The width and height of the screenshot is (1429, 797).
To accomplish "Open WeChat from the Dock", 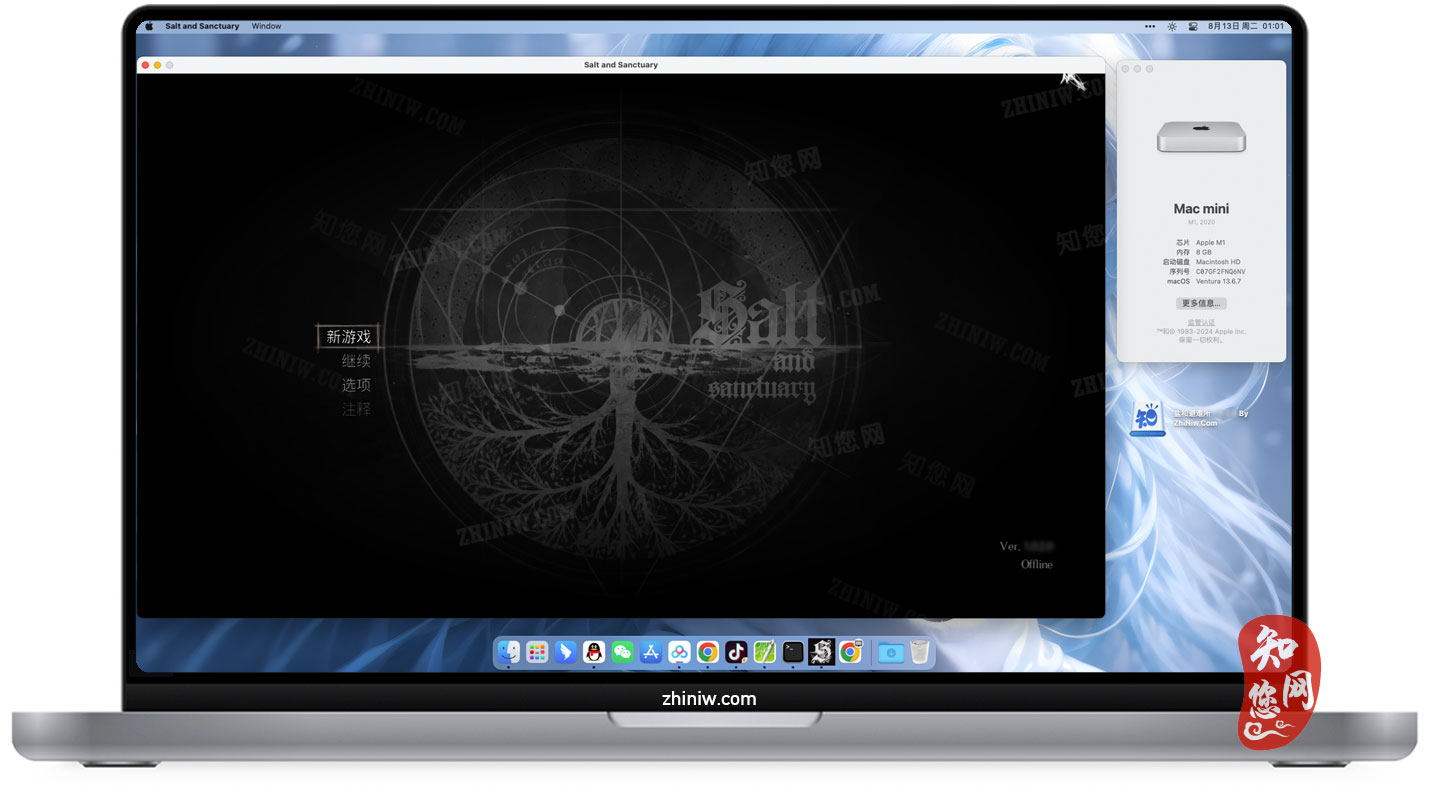I will 622,652.
